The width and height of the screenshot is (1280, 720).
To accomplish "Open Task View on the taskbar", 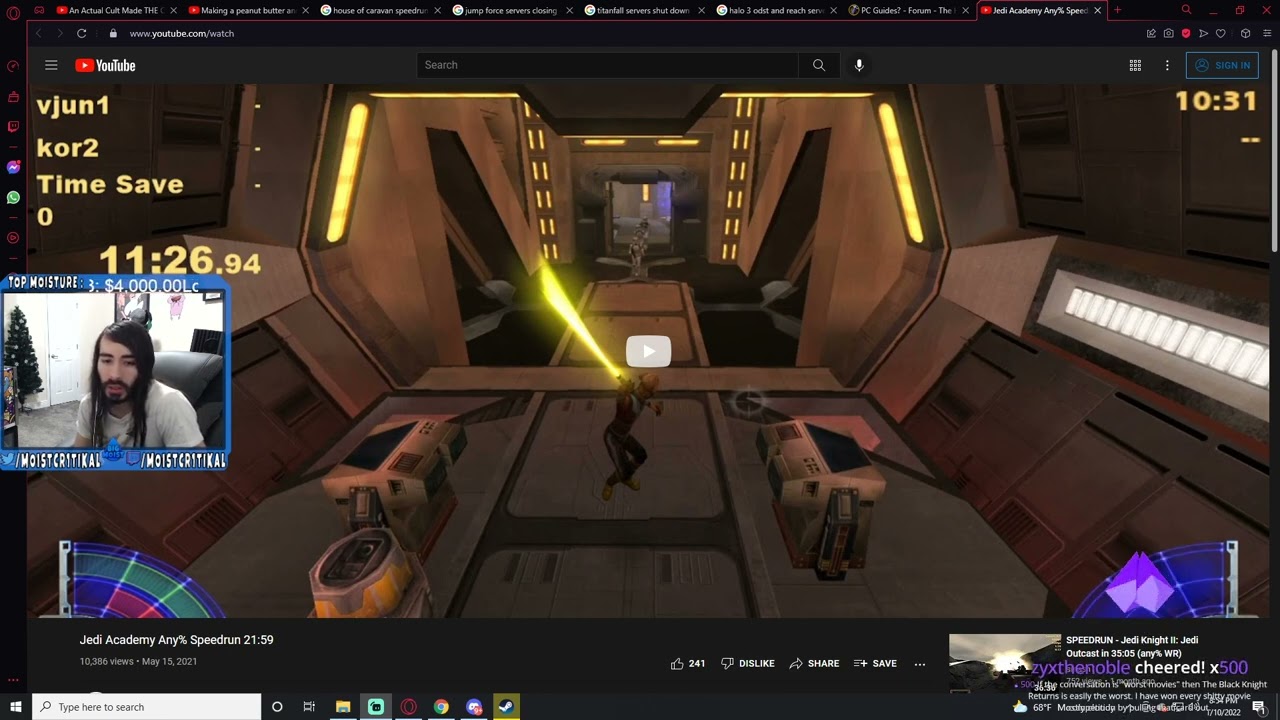I will [309, 707].
